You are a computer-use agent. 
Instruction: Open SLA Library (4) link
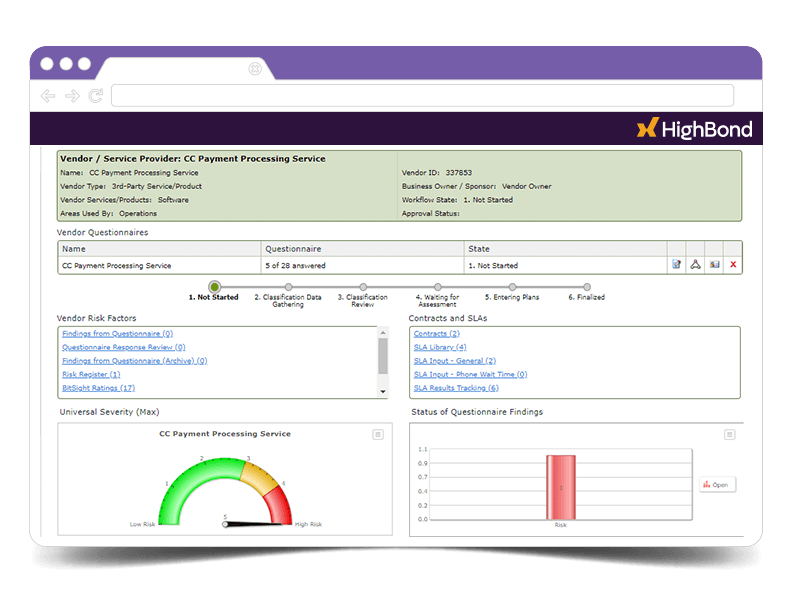pos(440,347)
